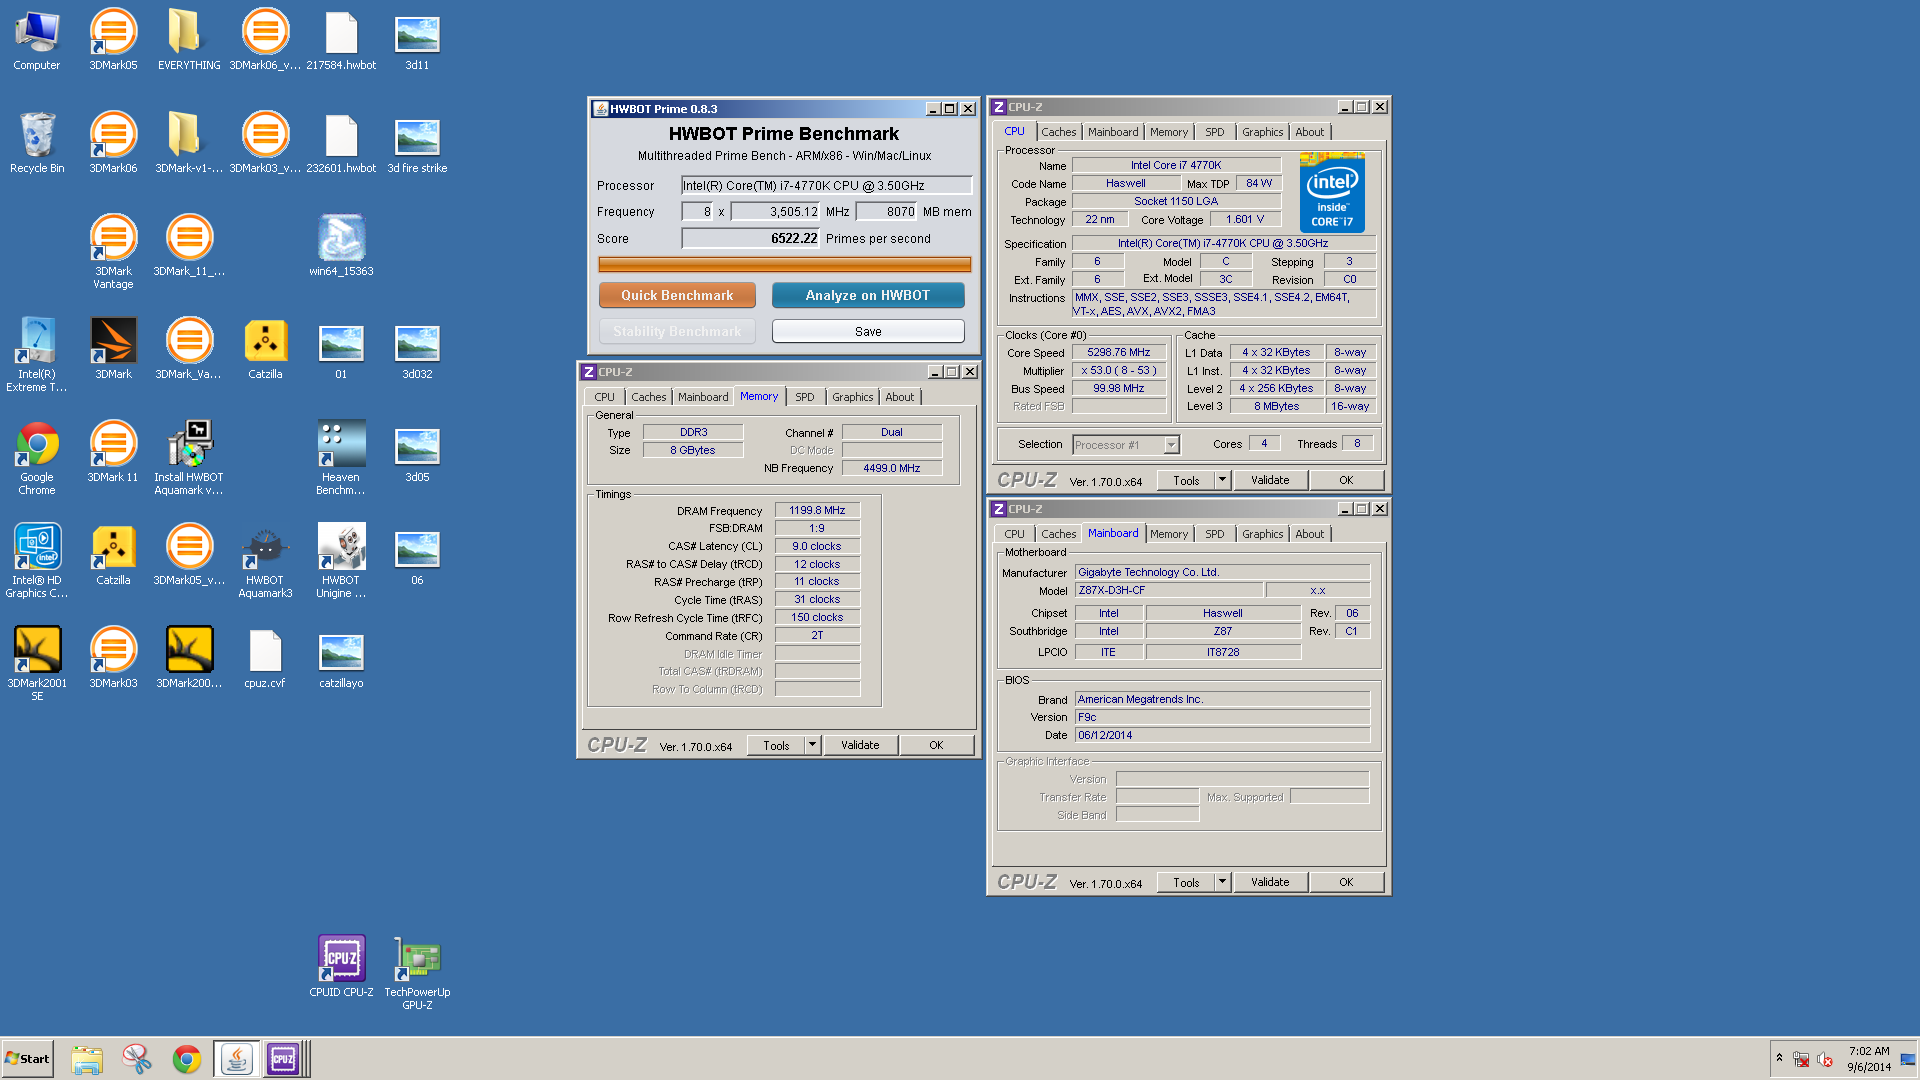Open the 3d fire strike image
Screen dimensions: 1920x1080
pos(417,144)
